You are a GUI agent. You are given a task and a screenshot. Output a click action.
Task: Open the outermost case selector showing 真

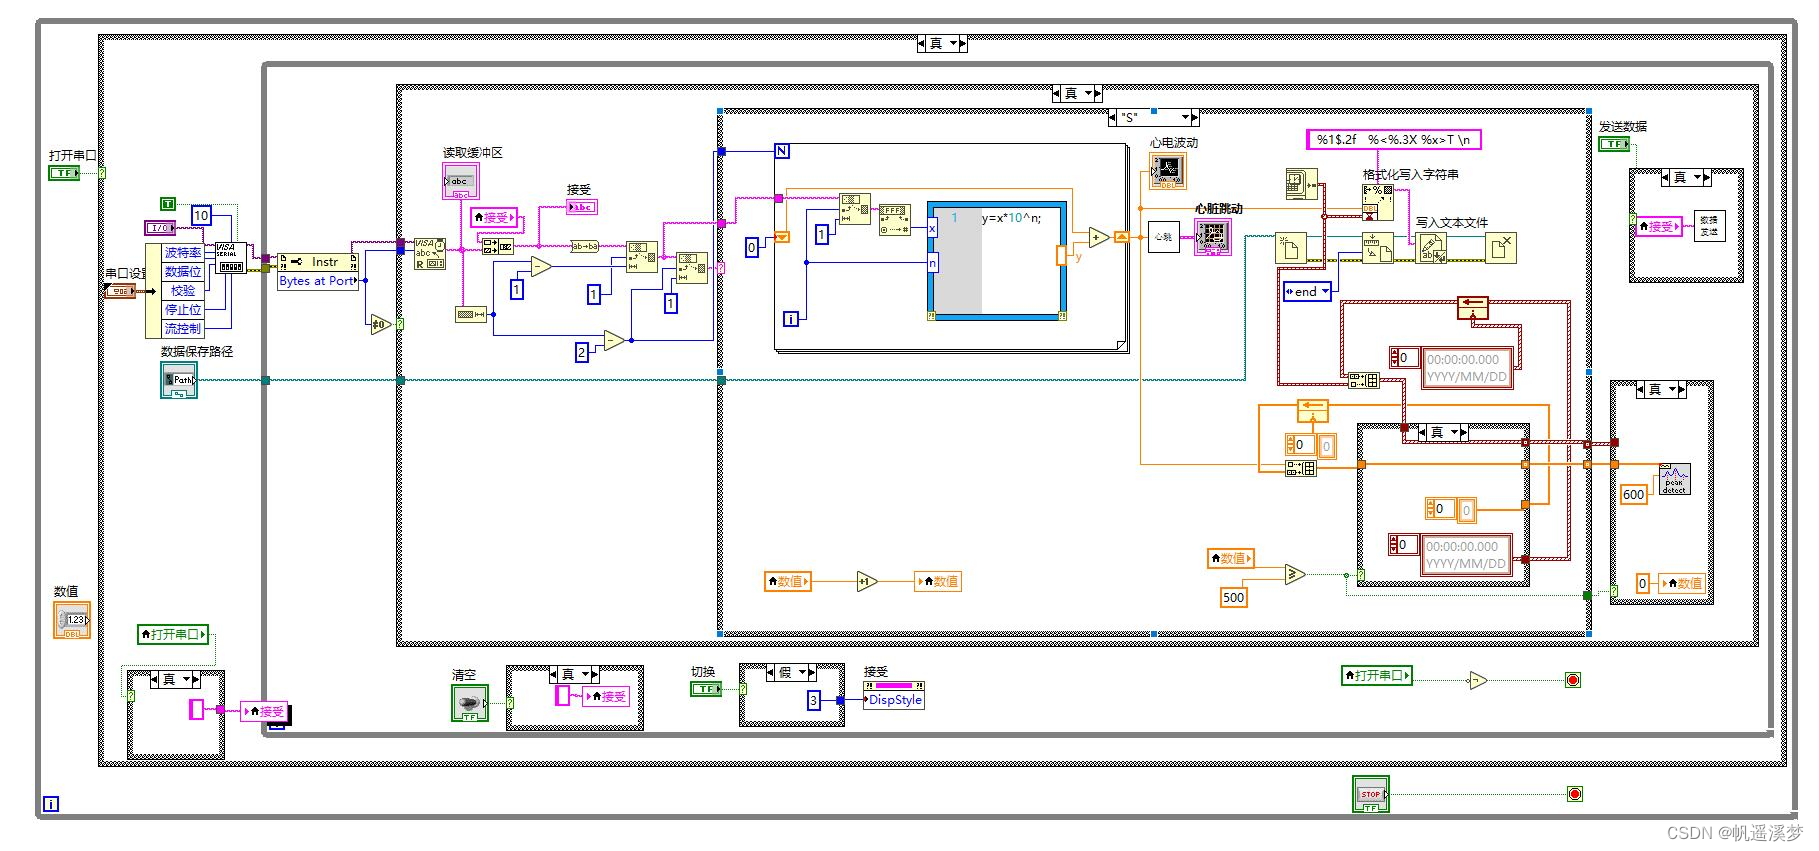(941, 43)
